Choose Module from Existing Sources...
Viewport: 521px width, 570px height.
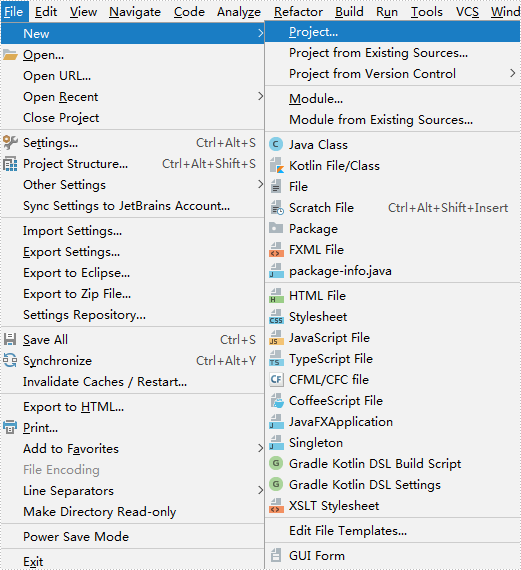click(x=393, y=120)
